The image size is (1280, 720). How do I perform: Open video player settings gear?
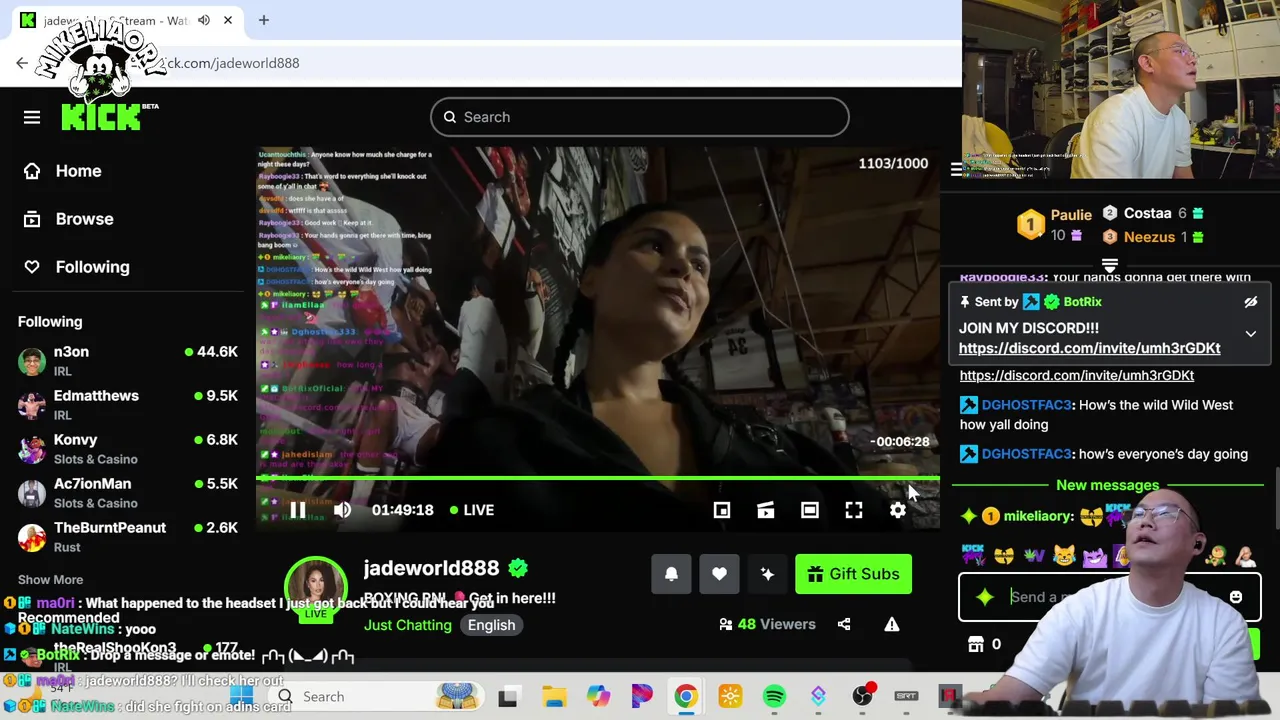[898, 510]
